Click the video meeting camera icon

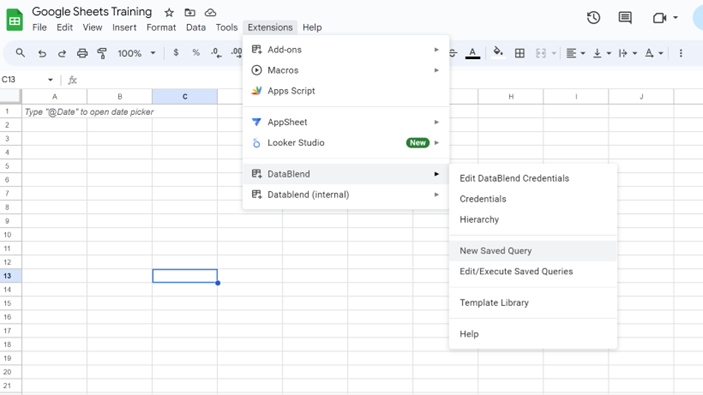click(x=659, y=18)
